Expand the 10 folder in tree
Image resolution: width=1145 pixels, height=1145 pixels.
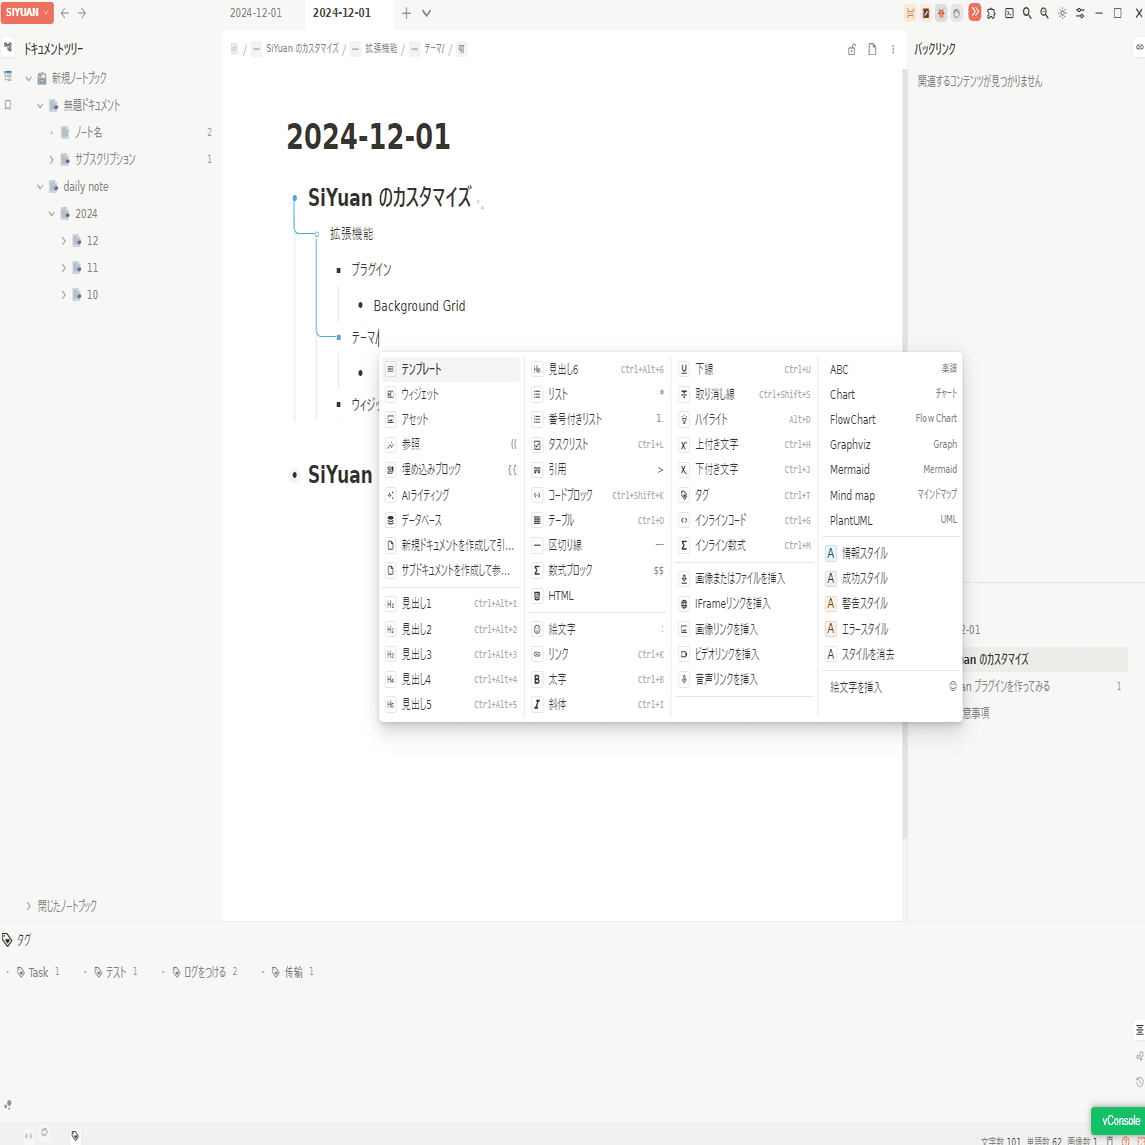click(x=64, y=295)
